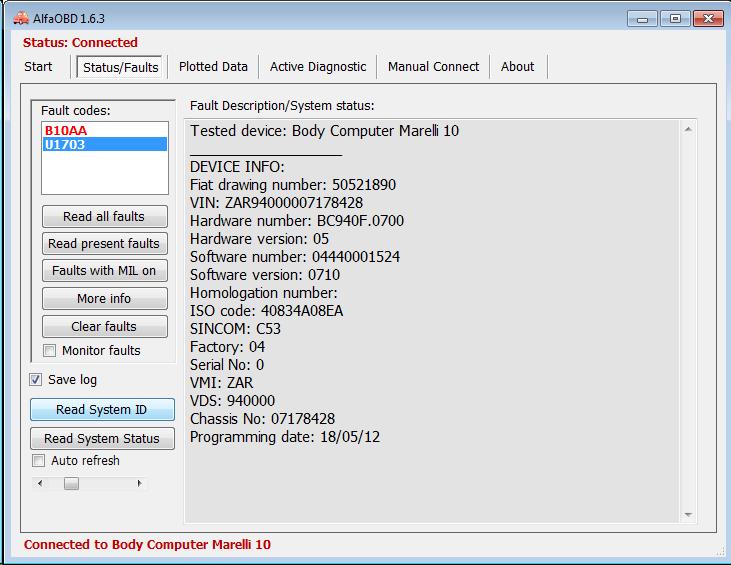The image size is (731, 565).
Task: Click the slider's left arrow
Action: [40, 483]
